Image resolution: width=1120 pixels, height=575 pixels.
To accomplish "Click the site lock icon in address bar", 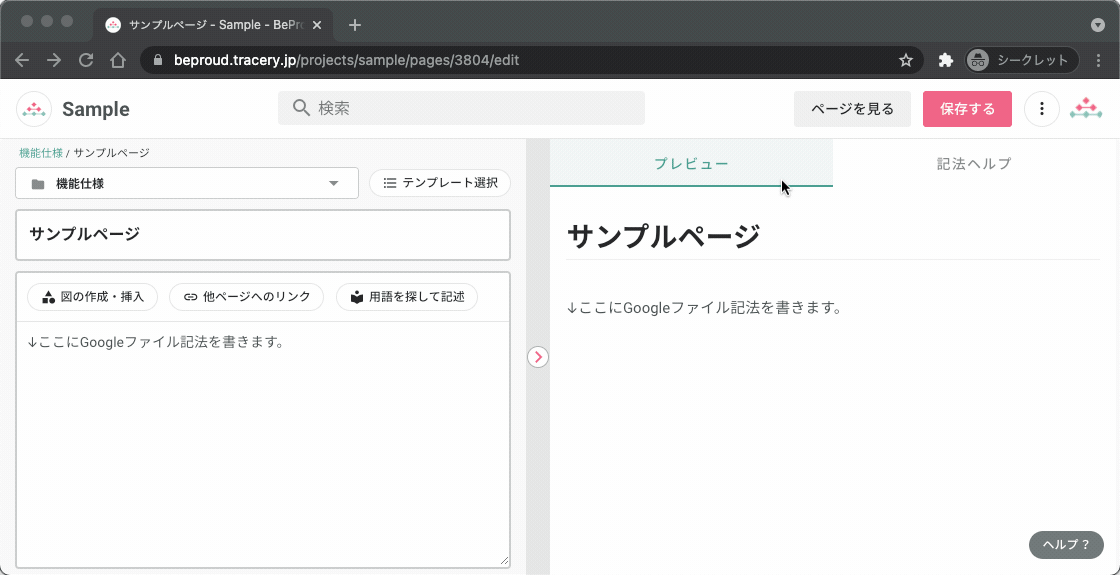I will click(158, 61).
